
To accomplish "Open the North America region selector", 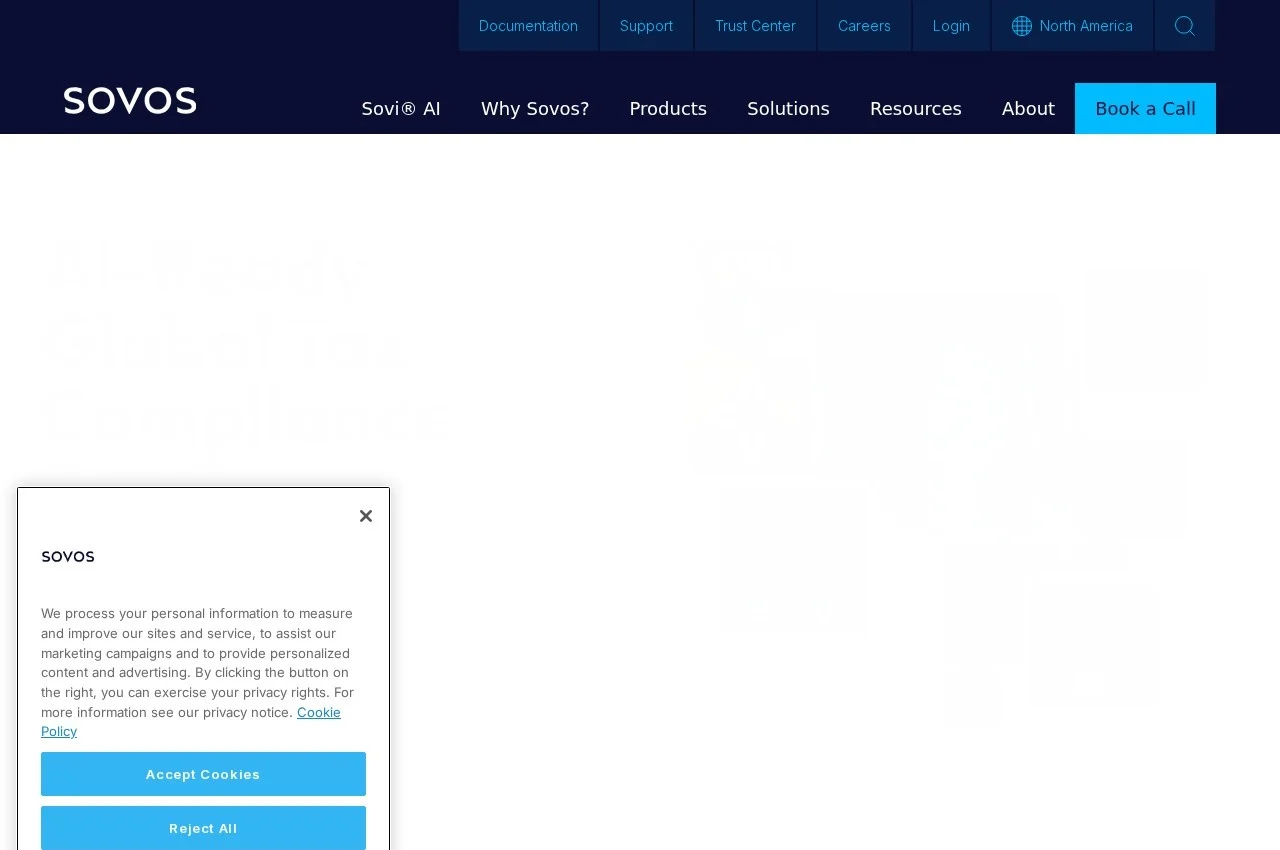I will [x=1072, y=26].
